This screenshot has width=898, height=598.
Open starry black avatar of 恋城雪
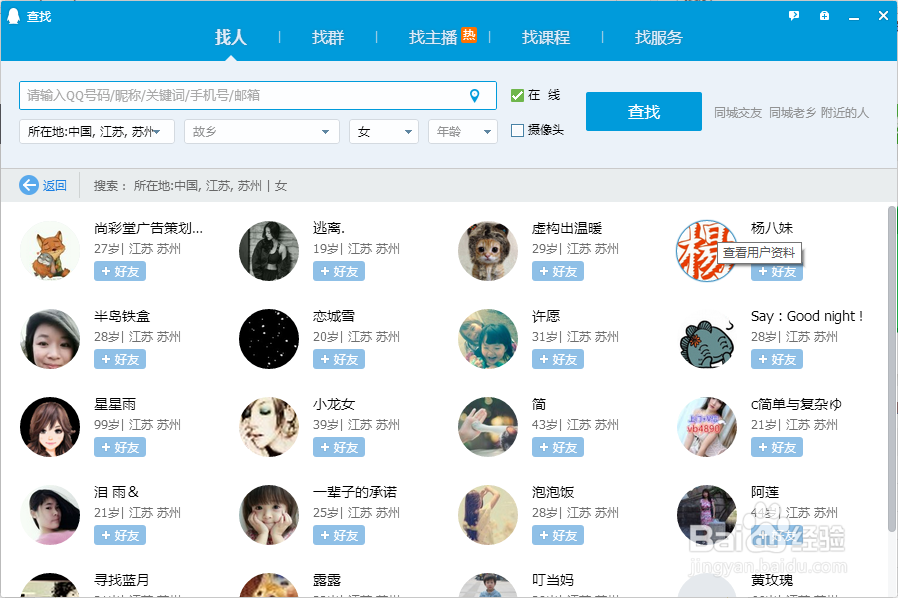(269, 339)
